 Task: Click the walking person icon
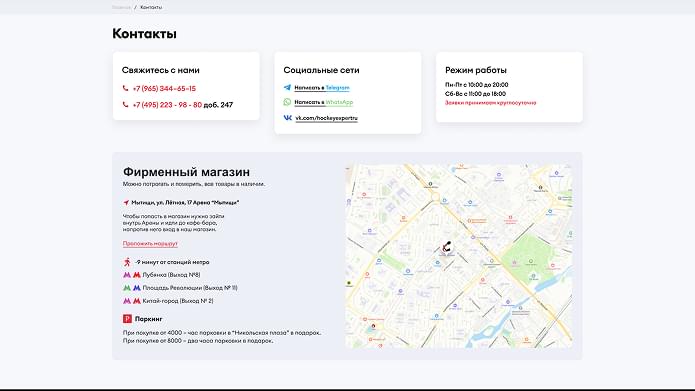[x=127, y=262]
